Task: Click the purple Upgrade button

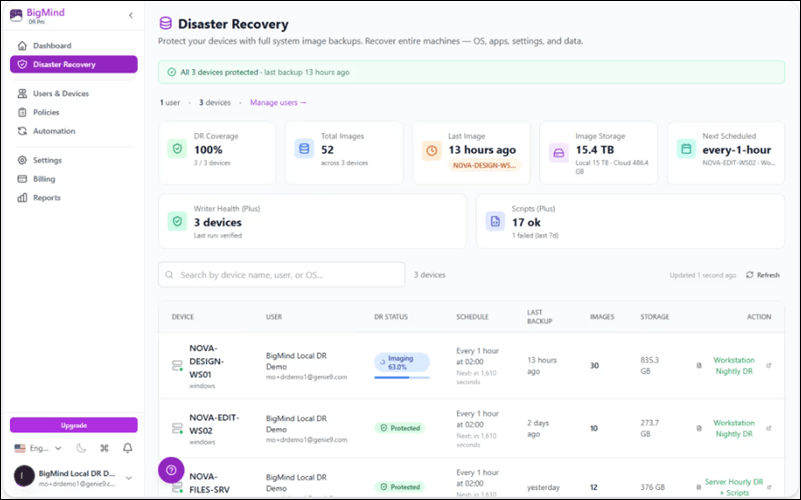Action: pyautogui.click(x=74, y=425)
